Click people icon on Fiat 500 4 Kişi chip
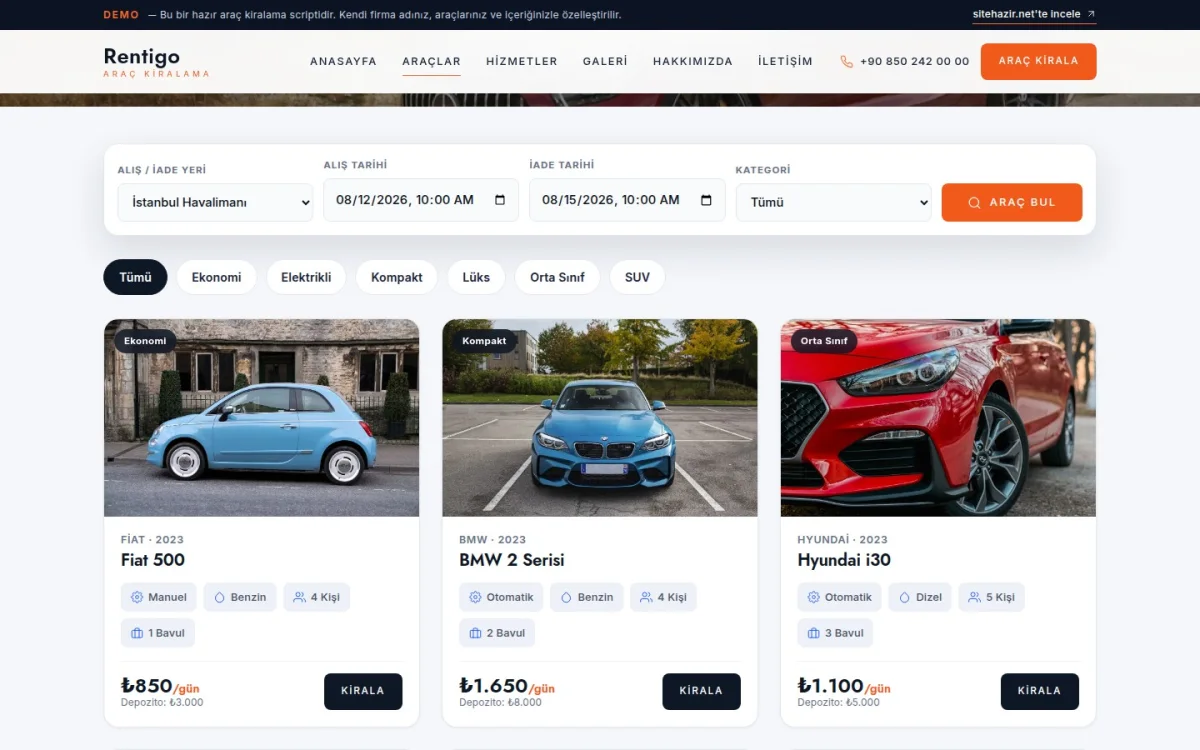 pos(299,597)
